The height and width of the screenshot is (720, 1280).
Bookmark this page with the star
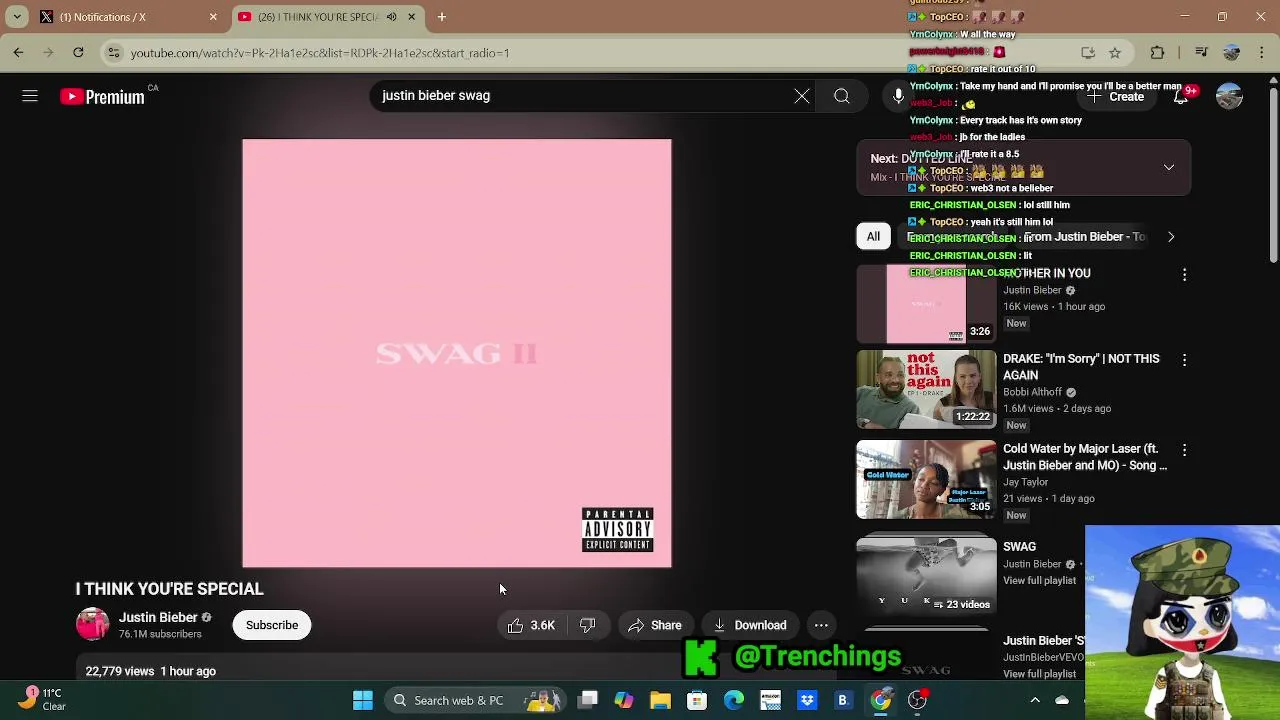[1115, 53]
